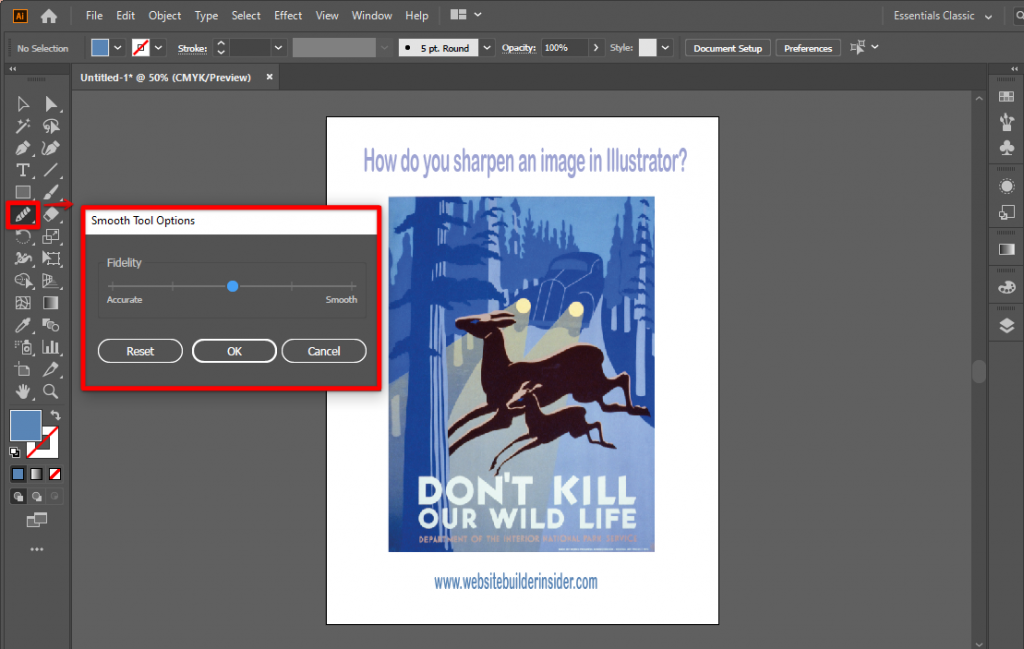
Task: Collapse the right panel dock
Action: (1012, 68)
